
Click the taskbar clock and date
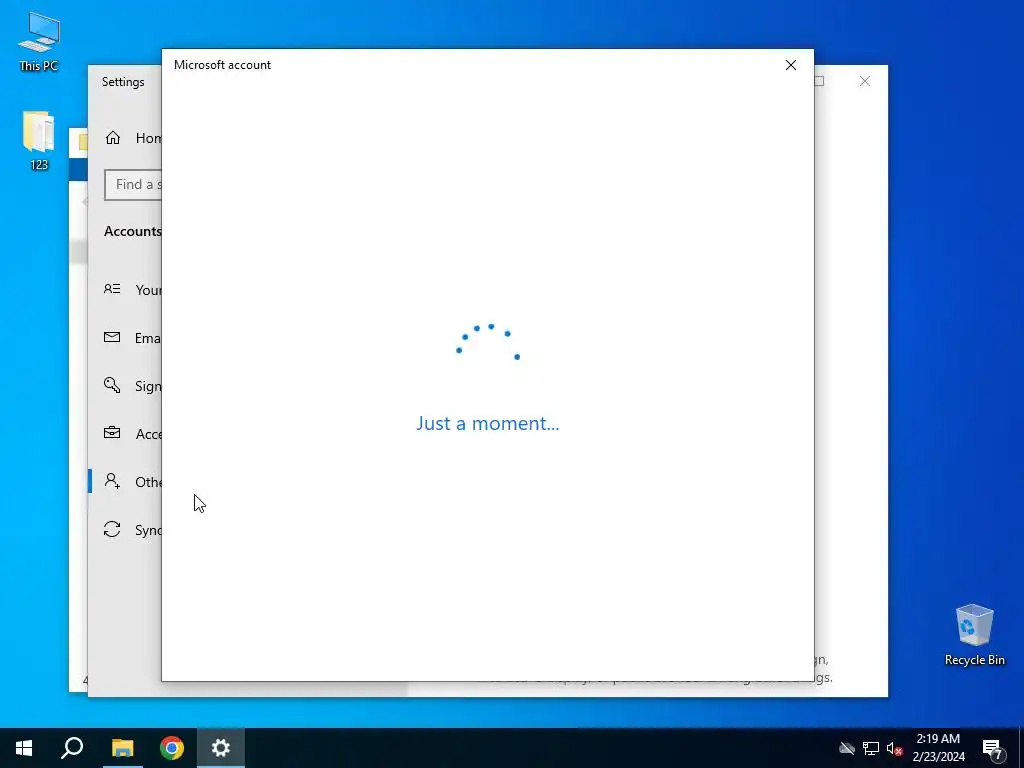[x=938, y=748]
